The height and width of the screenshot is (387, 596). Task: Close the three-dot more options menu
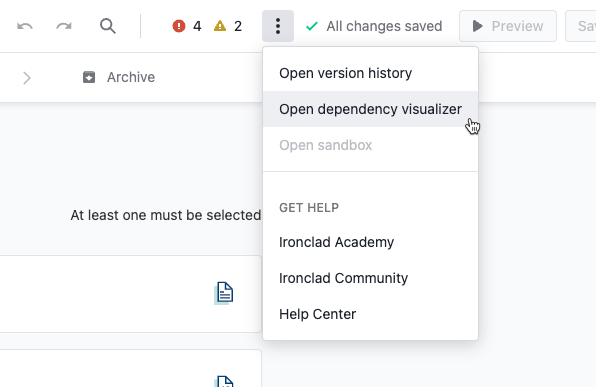tap(278, 26)
